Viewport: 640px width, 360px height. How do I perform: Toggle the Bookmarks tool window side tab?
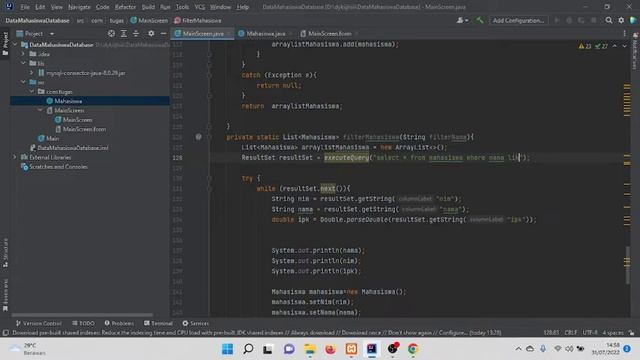(x=5, y=295)
